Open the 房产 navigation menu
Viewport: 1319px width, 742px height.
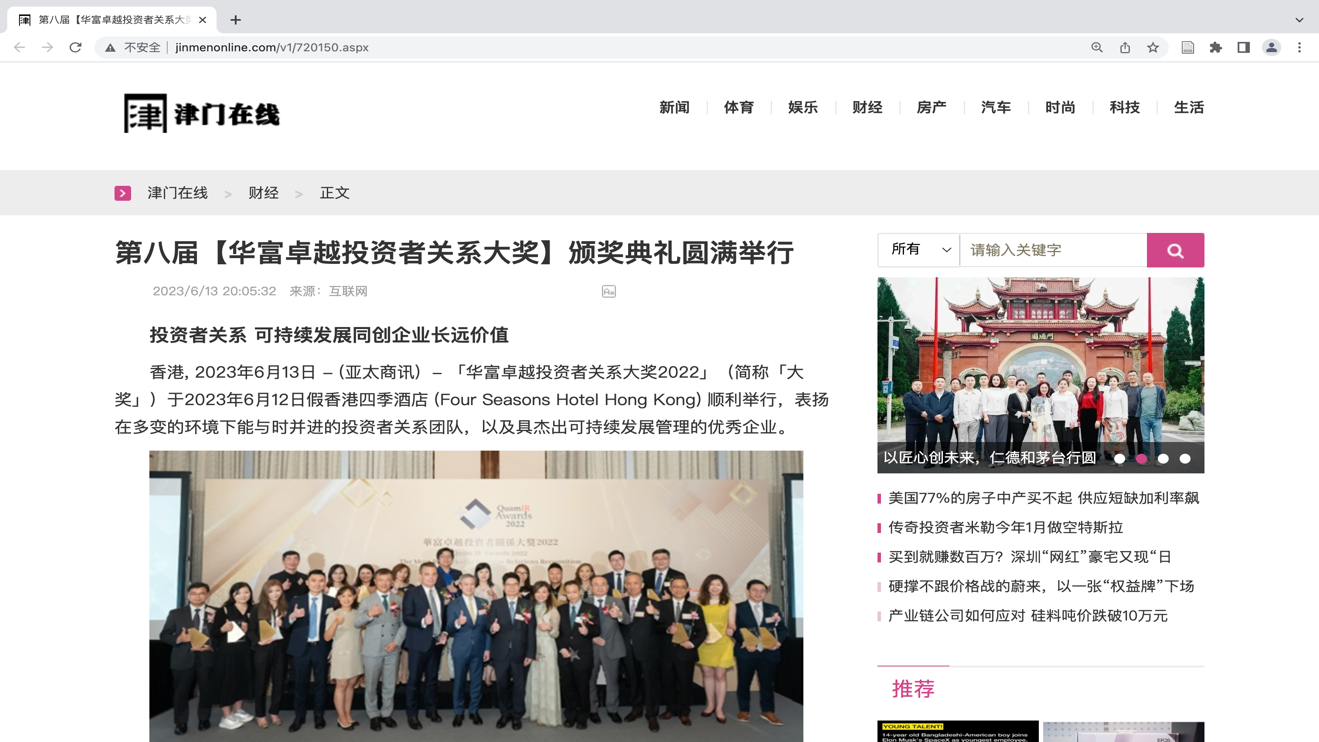tap(931, 107)
